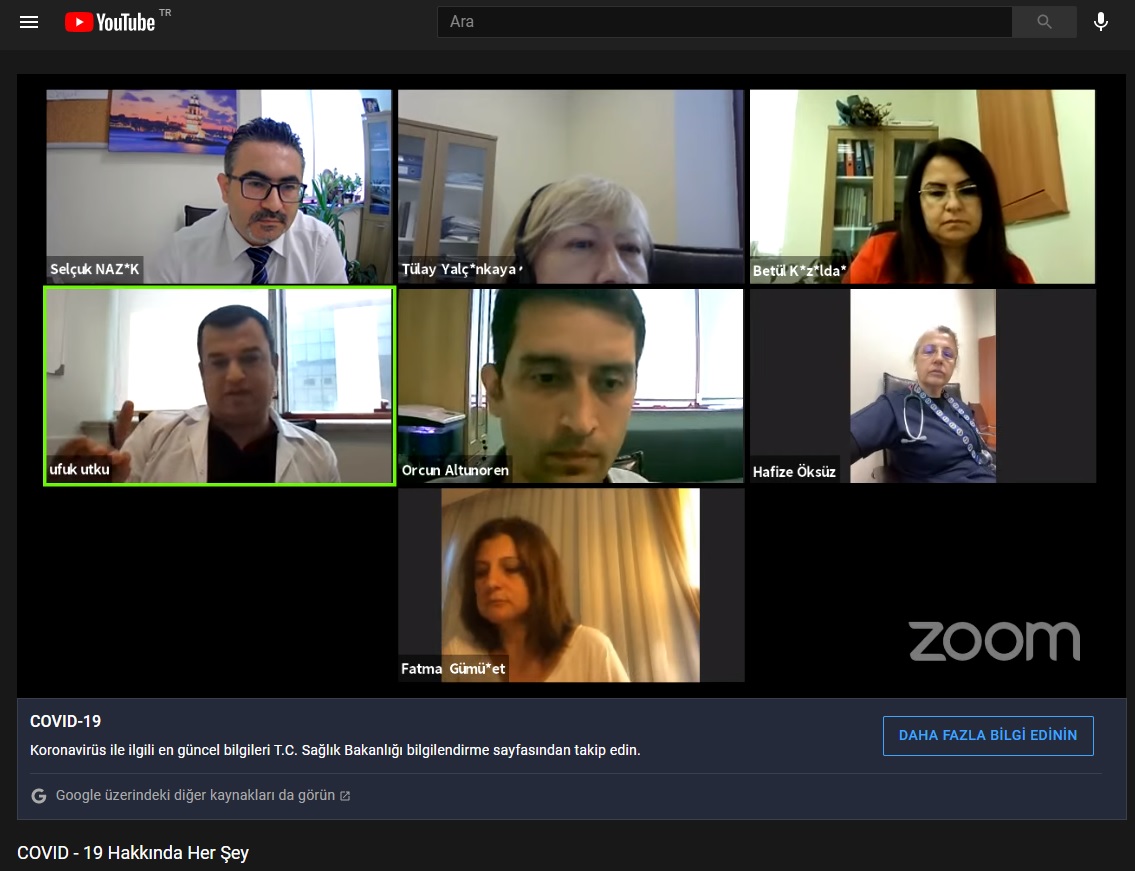Image resolution: width=1135 pixels, height=871 pixels.
Task: Click the 'COVID - 19 Hakkında Her Şey' title
Action: [x=133, y=853]
